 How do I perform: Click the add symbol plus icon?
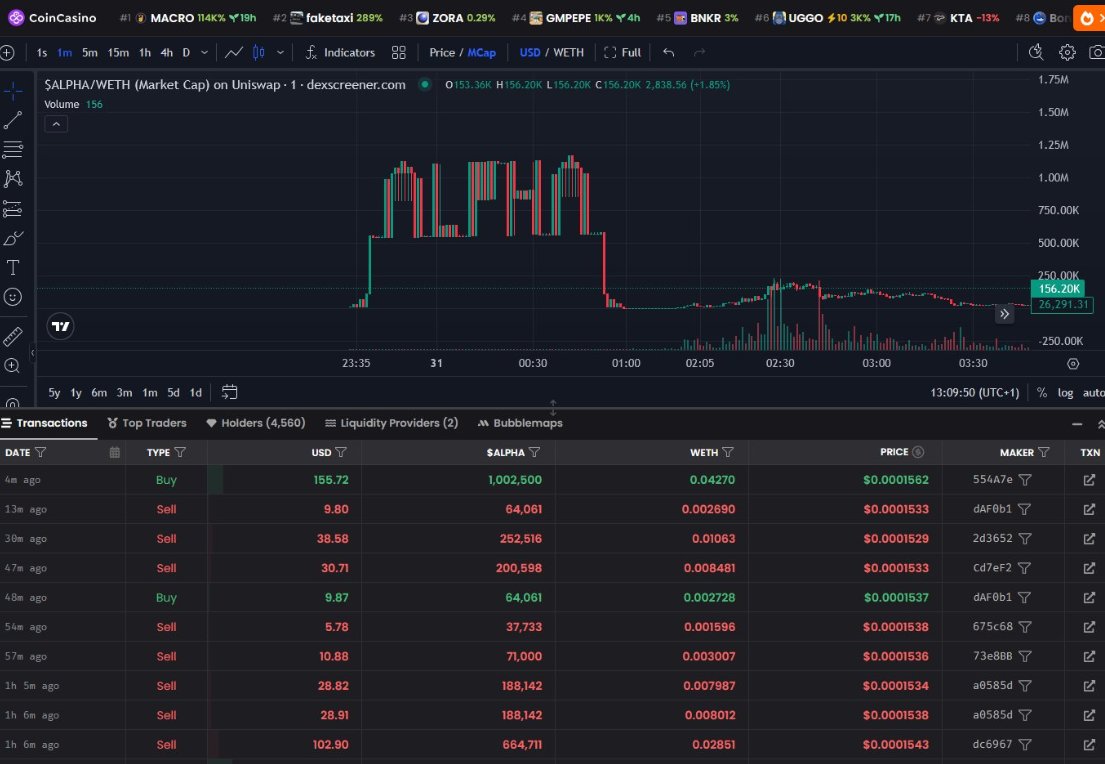click(8, 52)
